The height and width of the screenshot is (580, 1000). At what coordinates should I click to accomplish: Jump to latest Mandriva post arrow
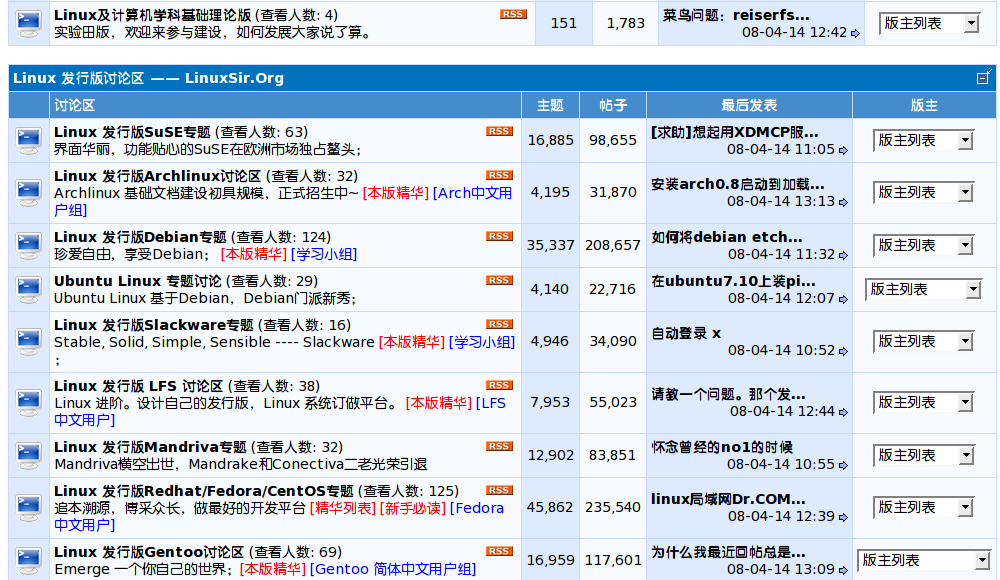coord(843,466)
